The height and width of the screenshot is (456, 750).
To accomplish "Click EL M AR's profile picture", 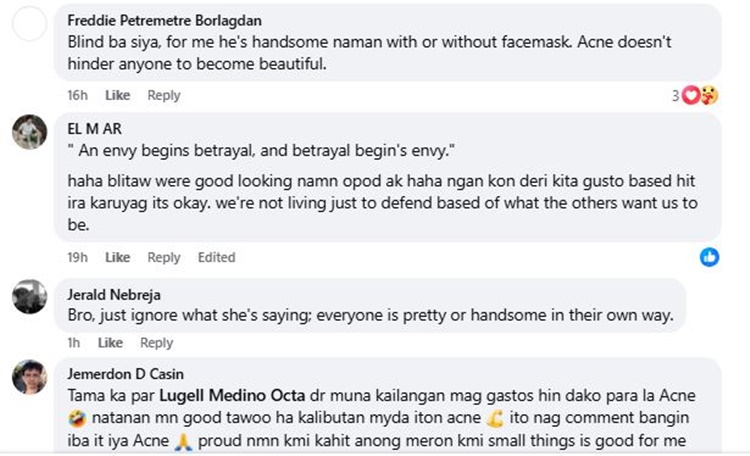I will click(30, 131).
